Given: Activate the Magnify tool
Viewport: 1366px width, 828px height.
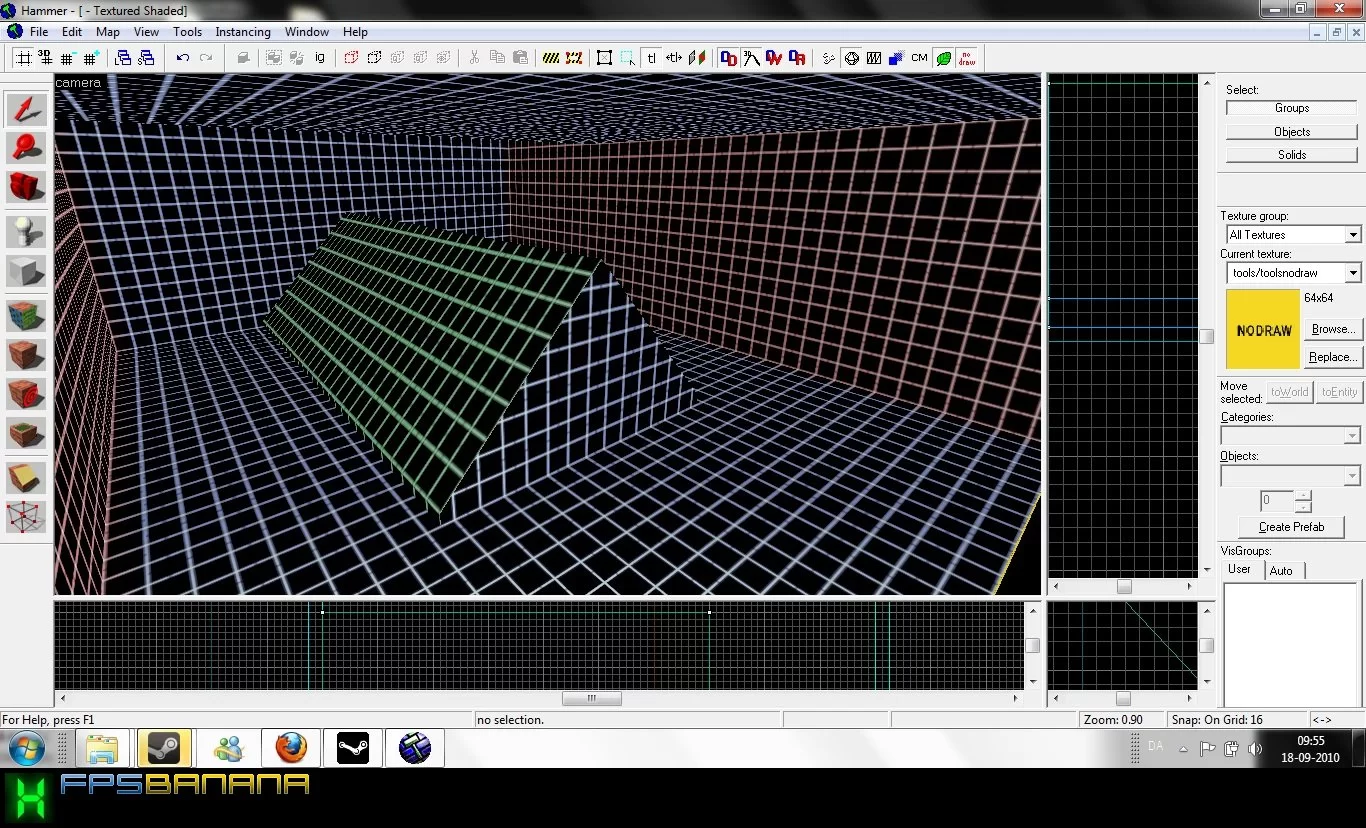Looking at the screenshot, I should [x=26, y=148].
